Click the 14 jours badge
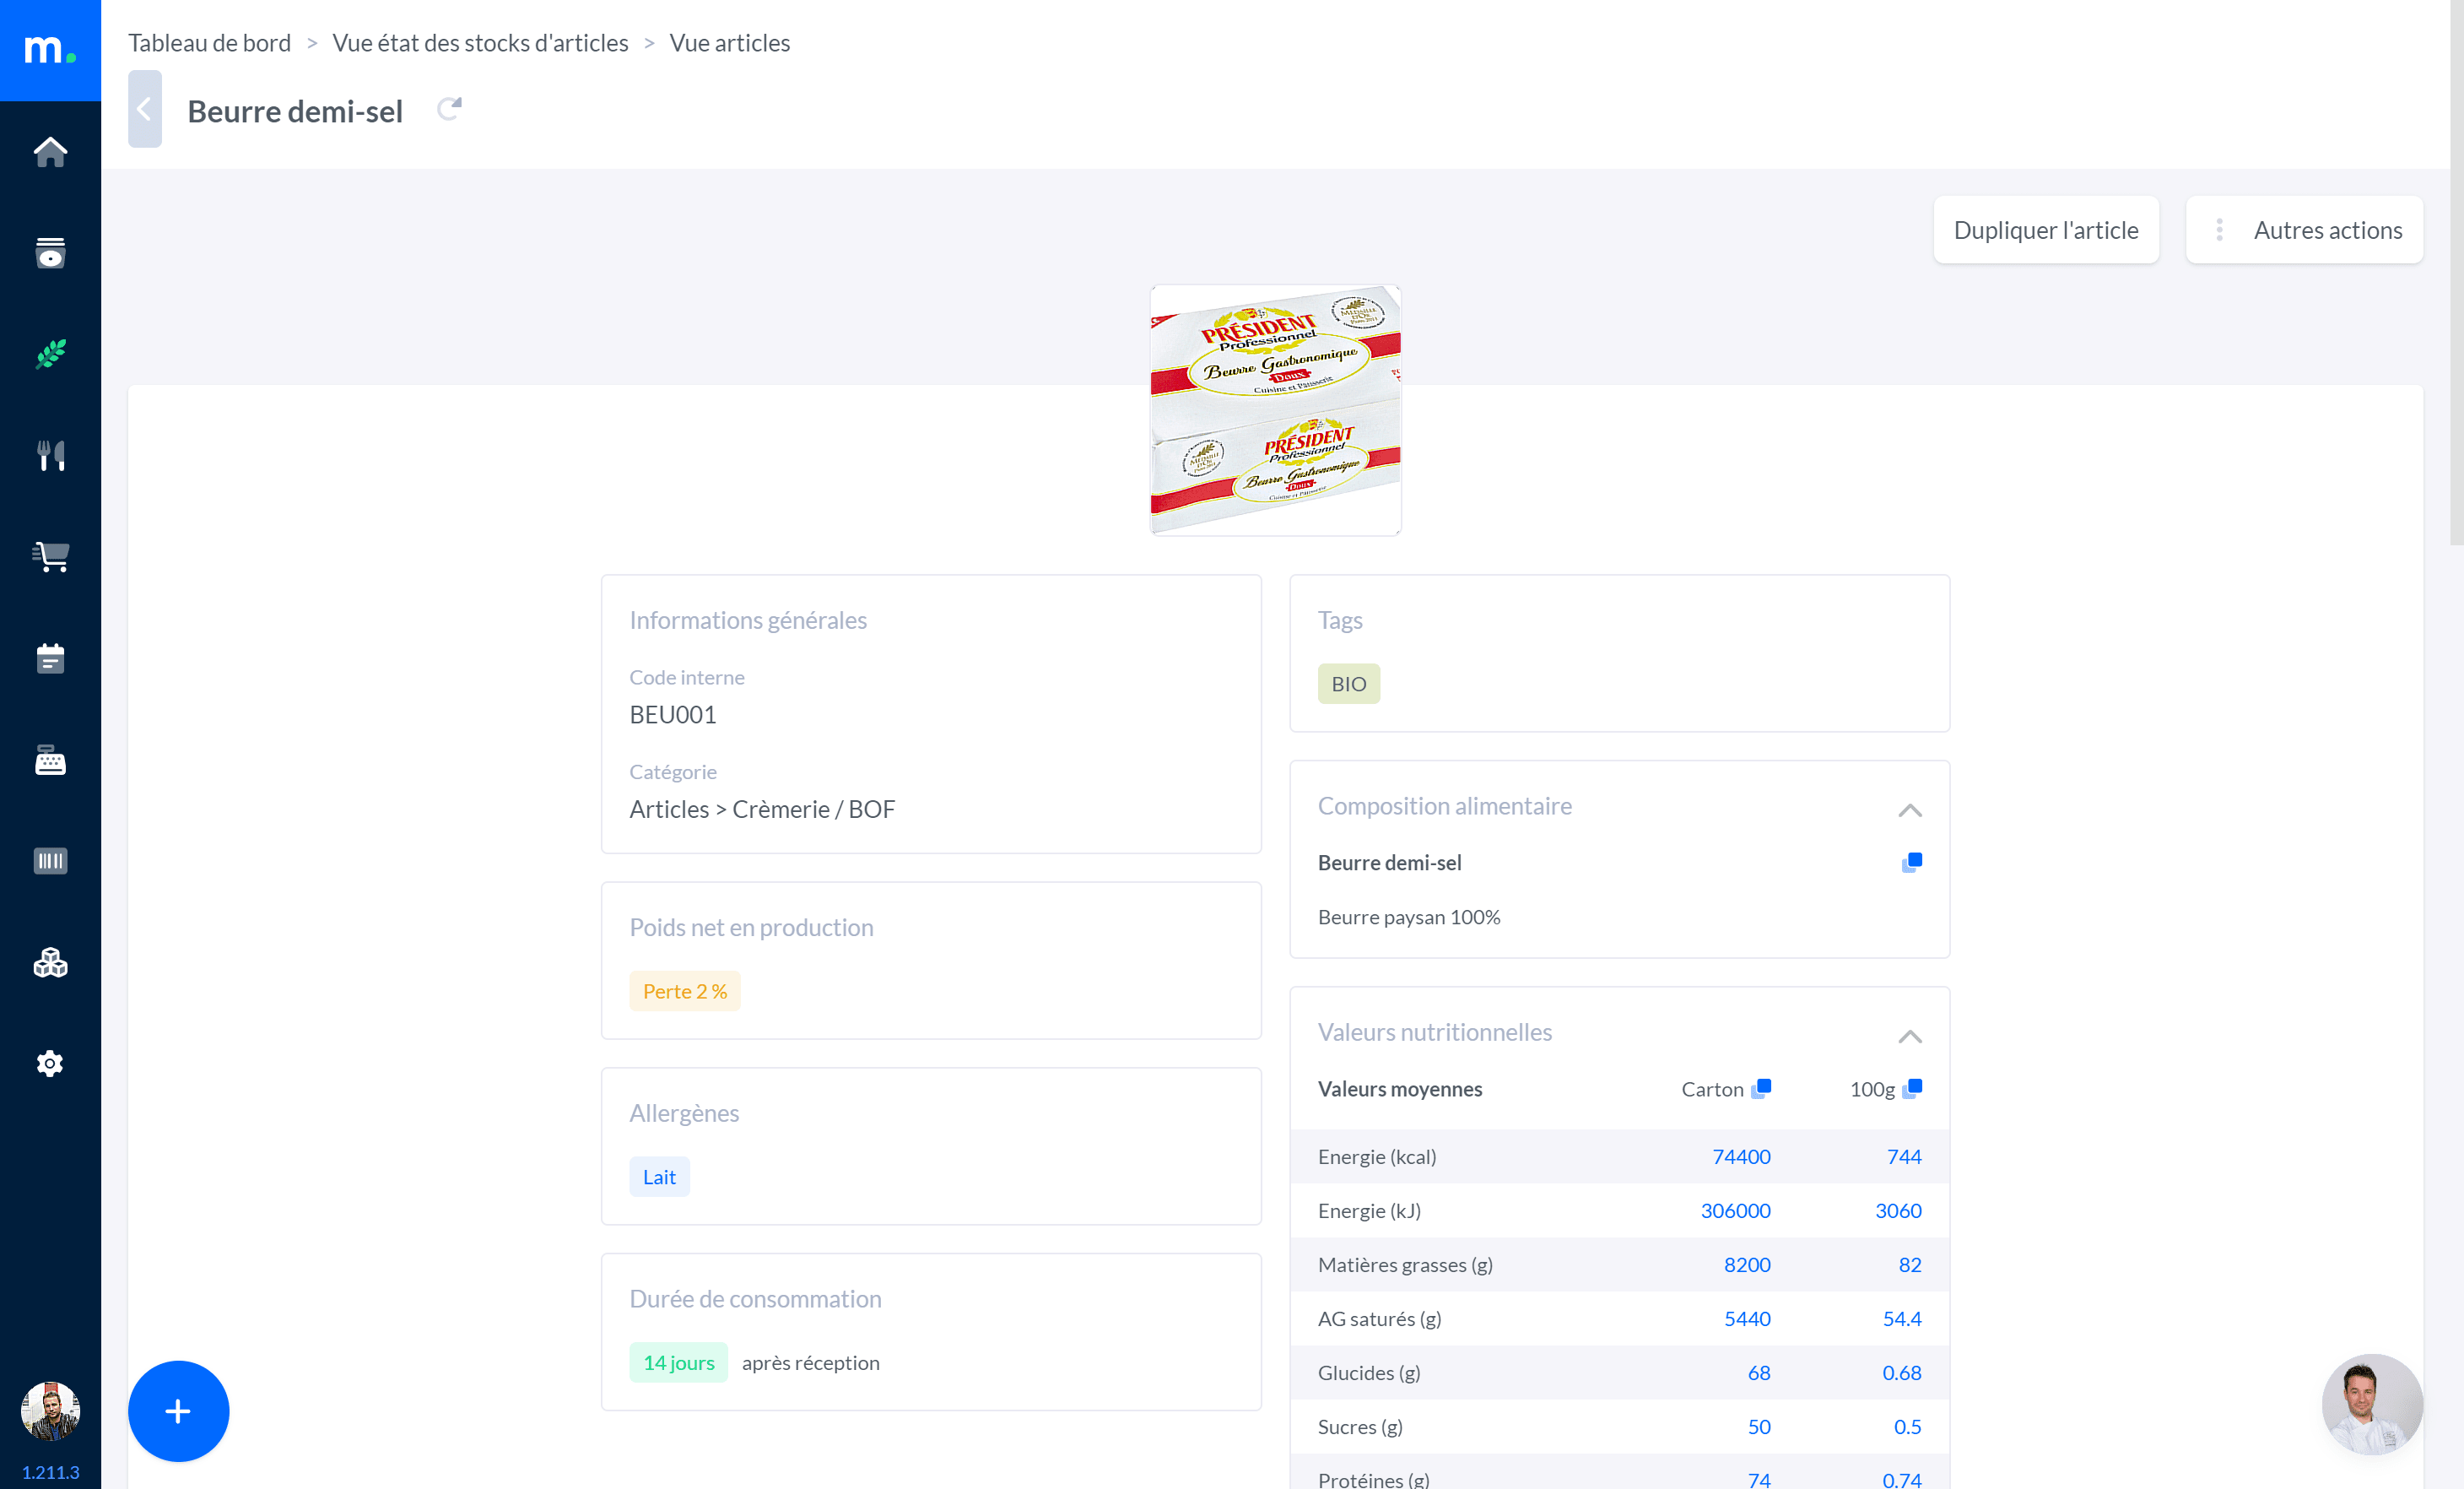 678,1363
